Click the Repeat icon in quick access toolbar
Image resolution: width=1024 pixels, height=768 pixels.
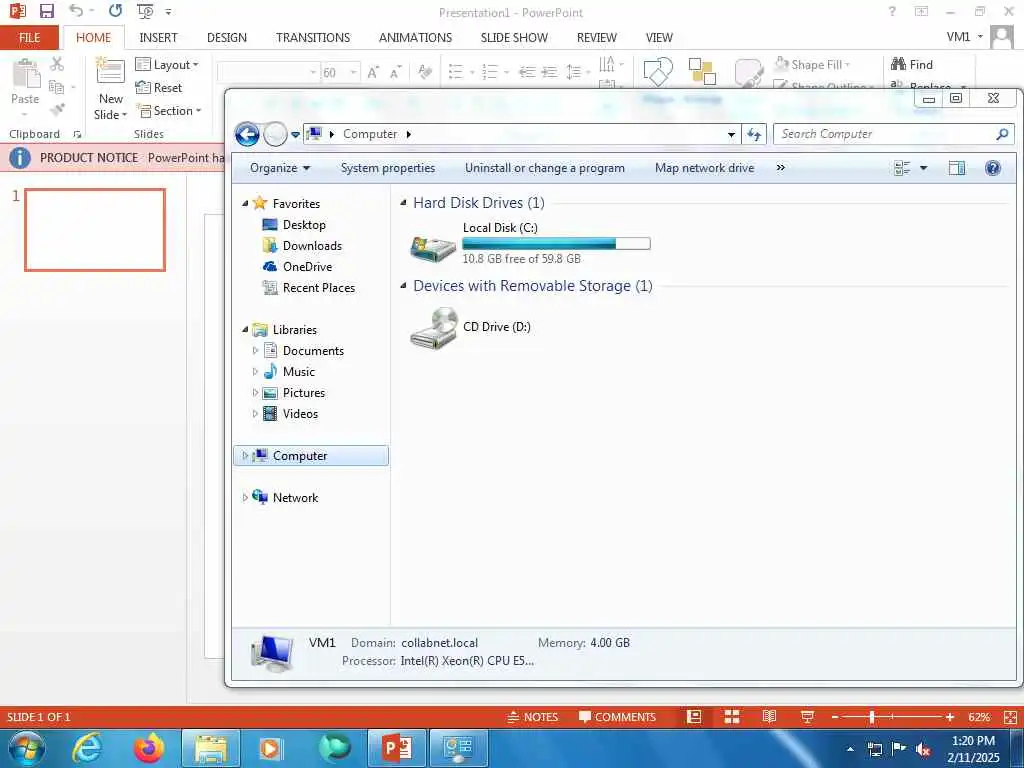click(116, 10)
